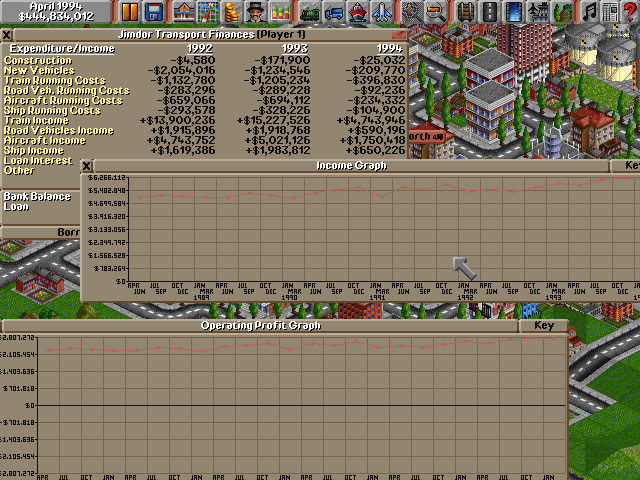The height and width of the screenshot is (480, 640).
Task: Click the Bank Balance label
Action: pyautogui.click(x=37, y=197)
